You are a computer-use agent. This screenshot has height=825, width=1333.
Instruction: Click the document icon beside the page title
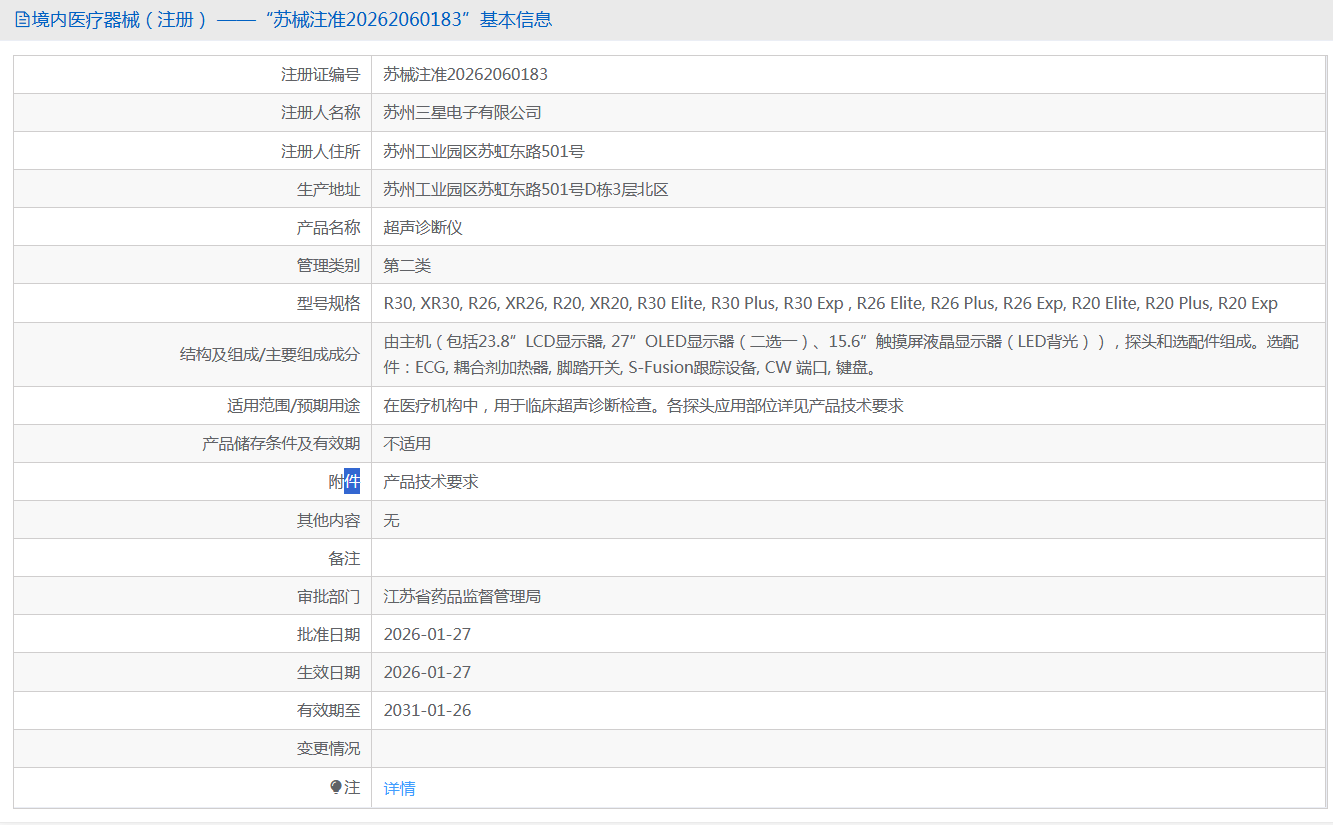(x=22, y=20)
